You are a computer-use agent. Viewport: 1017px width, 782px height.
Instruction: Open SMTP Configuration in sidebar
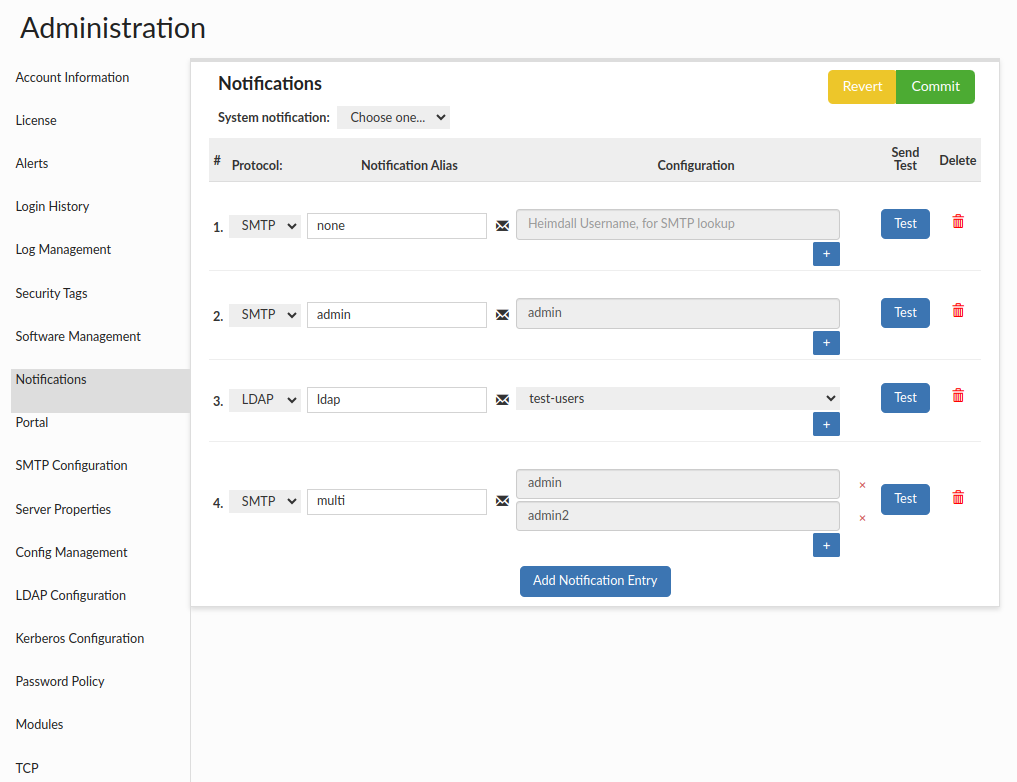pos(72,466)
